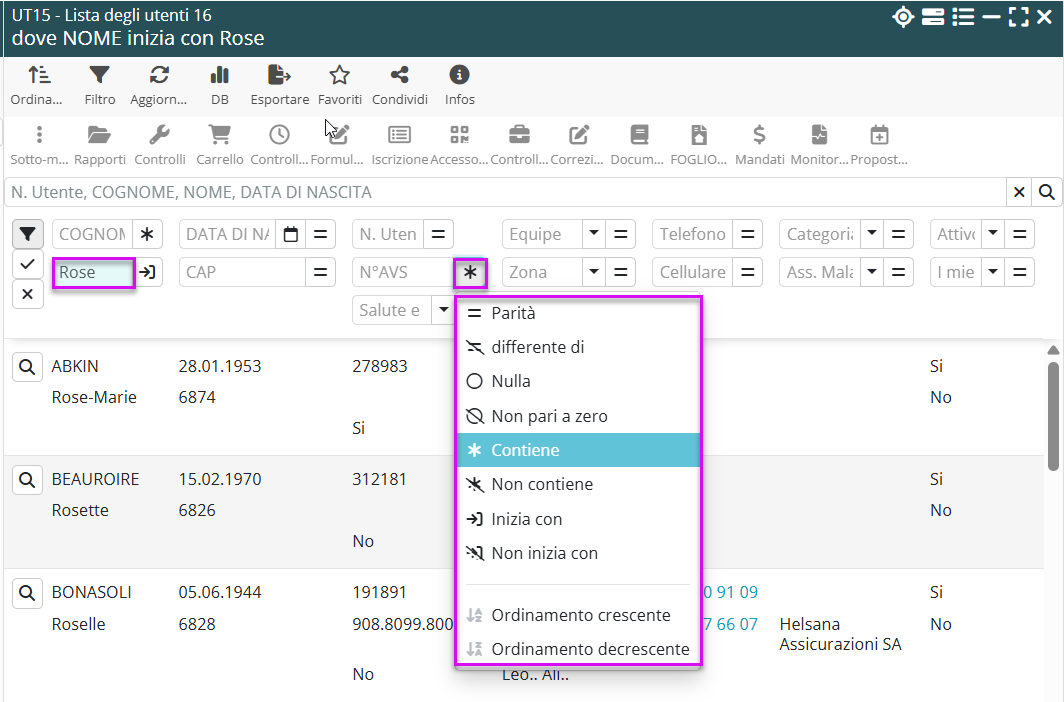Toggle the filter panel funnel button
Image resolution: width=1064 pixels, height=702 pixels.
coord(28,235)
